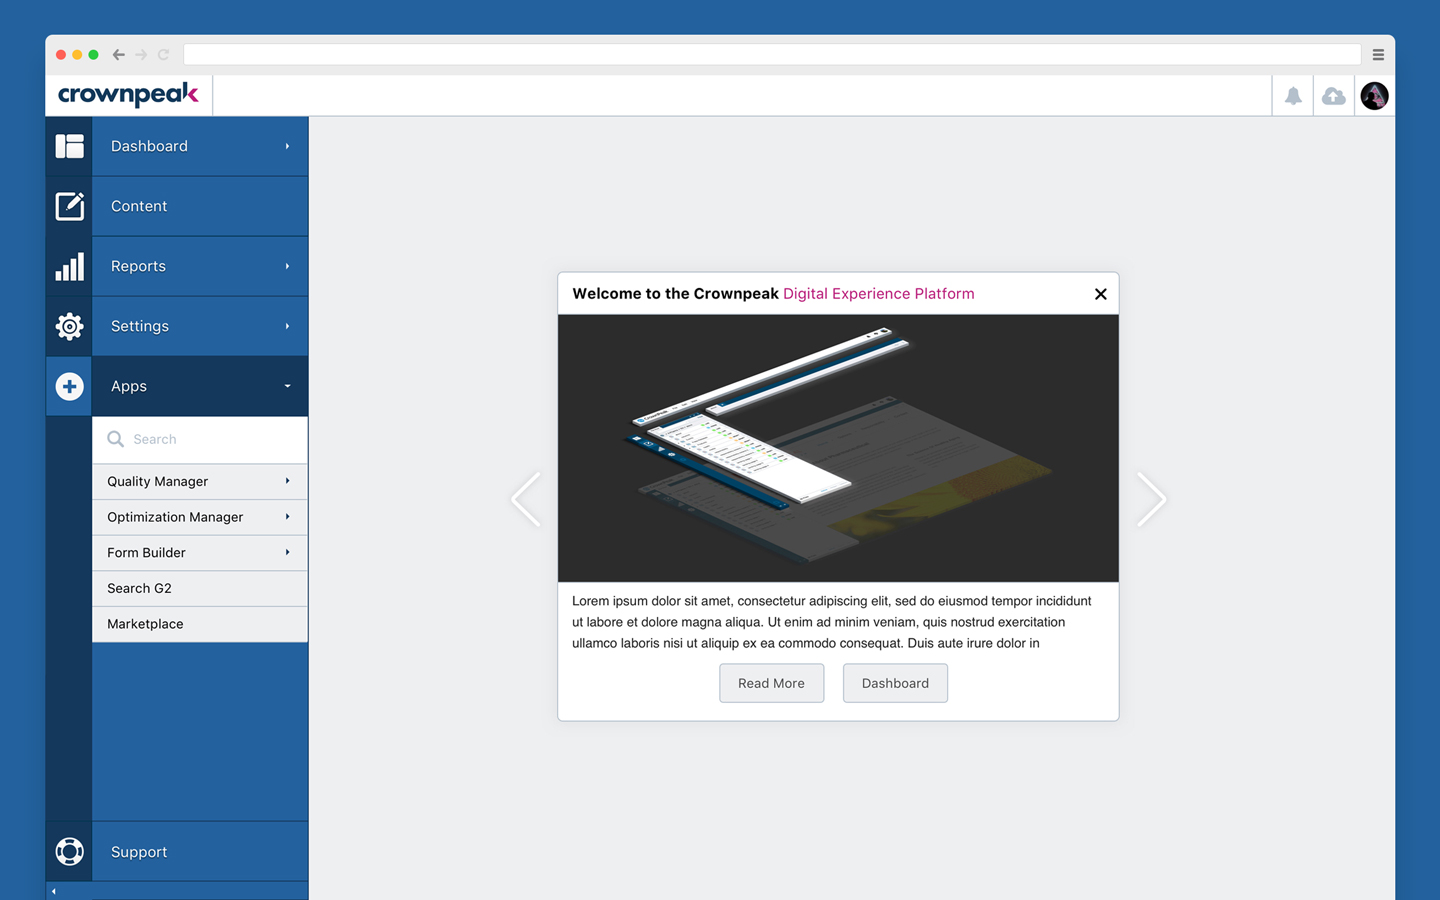This screenshot has width=1440, height=900.
Task: Click the browser forward arrow
Action: click(141, 55)
